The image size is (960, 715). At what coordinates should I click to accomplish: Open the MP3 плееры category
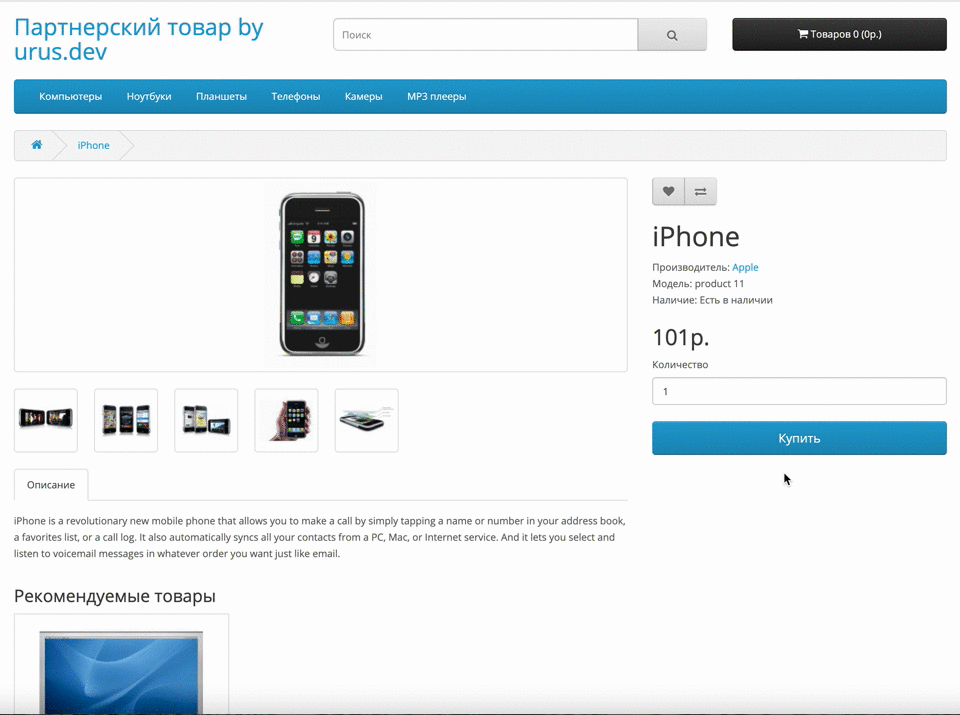(x=437, y=96)
